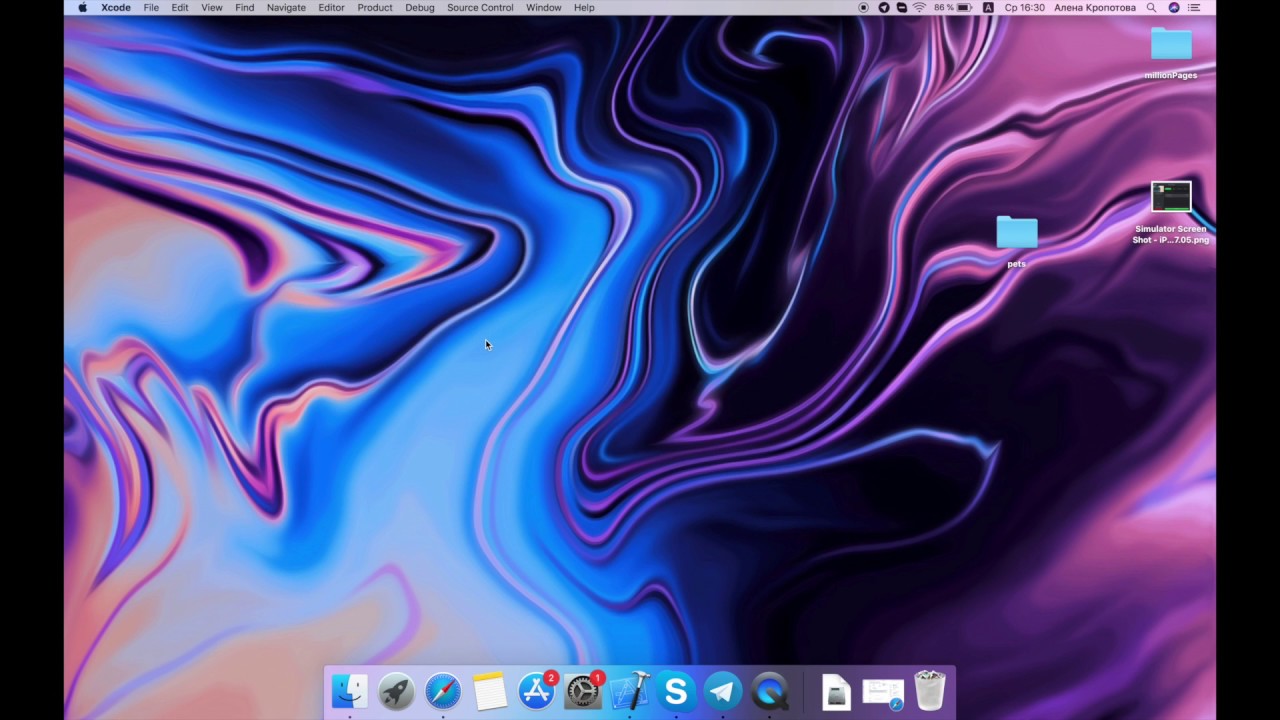Image resolution: width=1280 pixels, height=720 pixels.
Task: Open the Notes app in the Dock
Action: [x=490, y=691]
